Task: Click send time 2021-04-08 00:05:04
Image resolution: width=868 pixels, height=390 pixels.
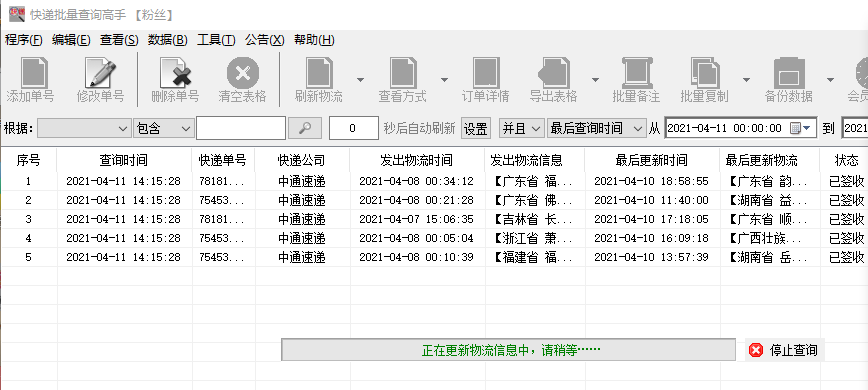Action: point(417,238)
